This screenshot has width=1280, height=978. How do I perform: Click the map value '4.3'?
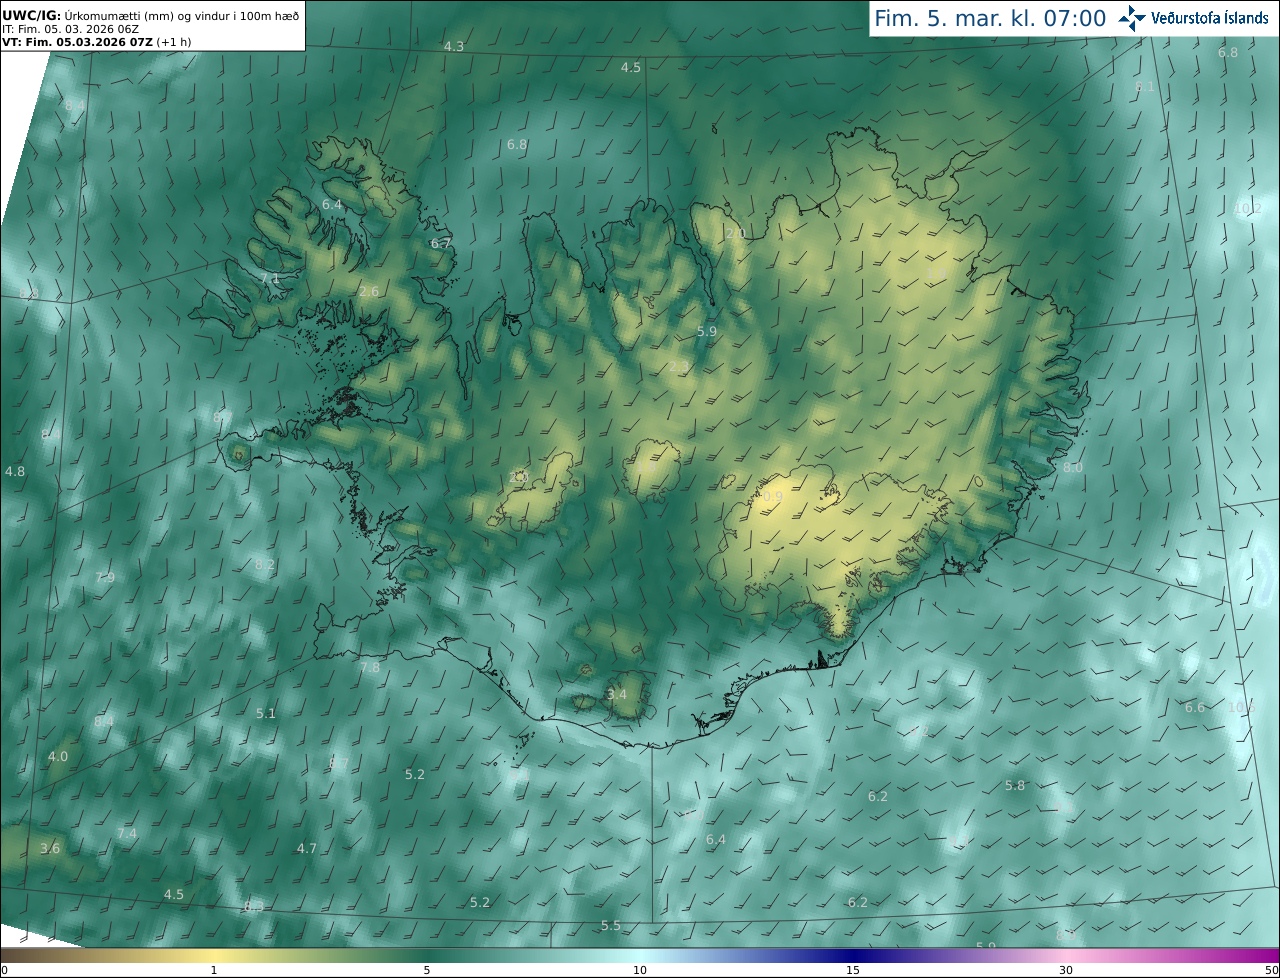pos(454,47)
